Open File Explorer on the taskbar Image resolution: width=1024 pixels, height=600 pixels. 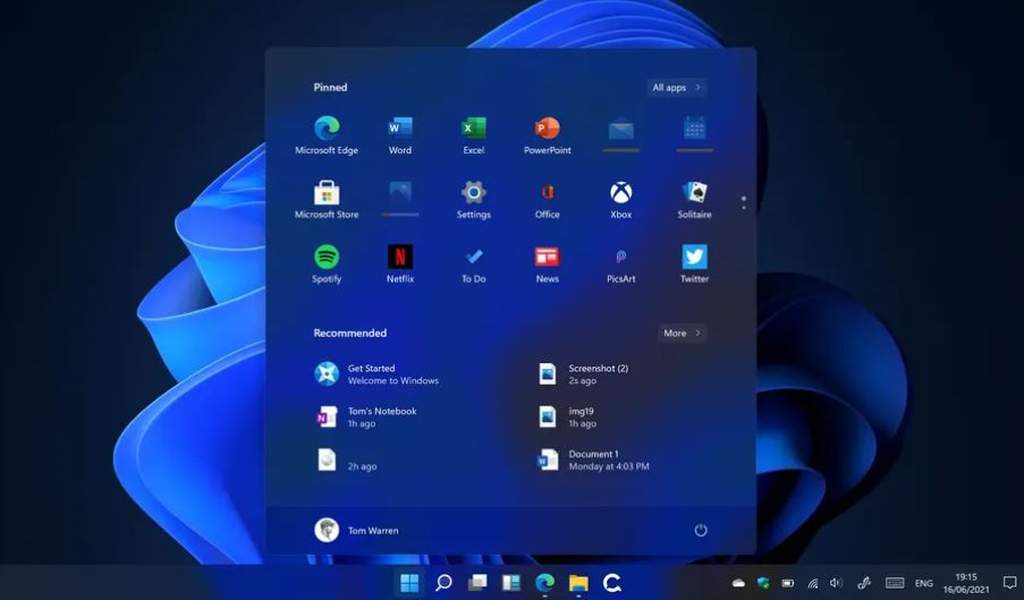pyautogui.click(x=579, y=582)
